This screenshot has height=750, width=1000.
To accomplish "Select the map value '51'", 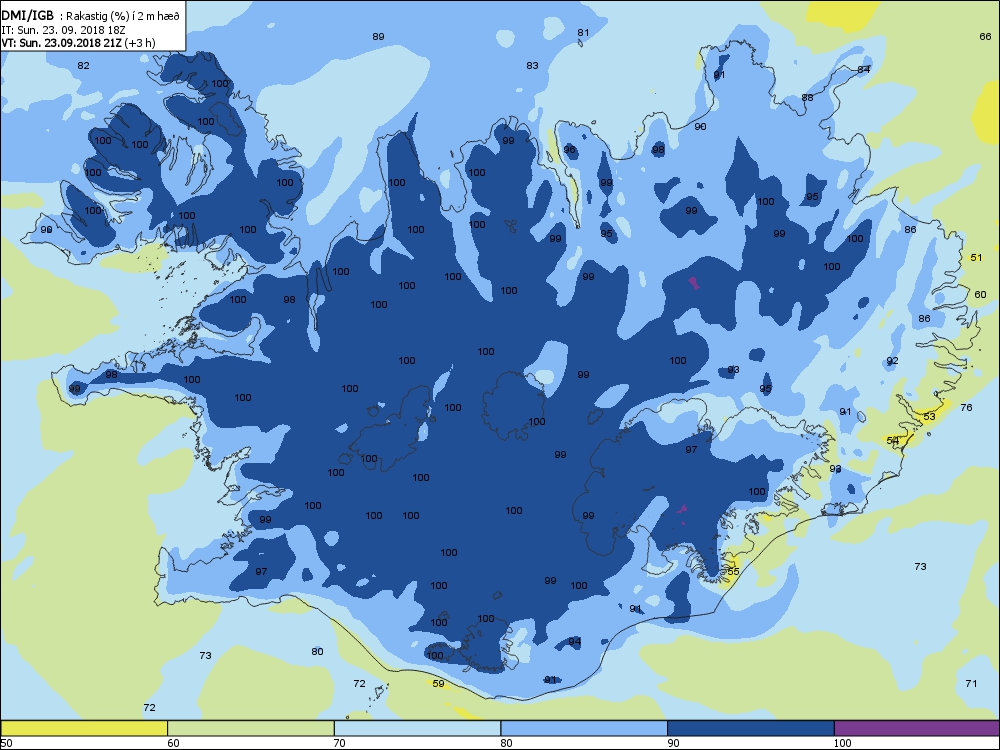I will pos(976,257).
